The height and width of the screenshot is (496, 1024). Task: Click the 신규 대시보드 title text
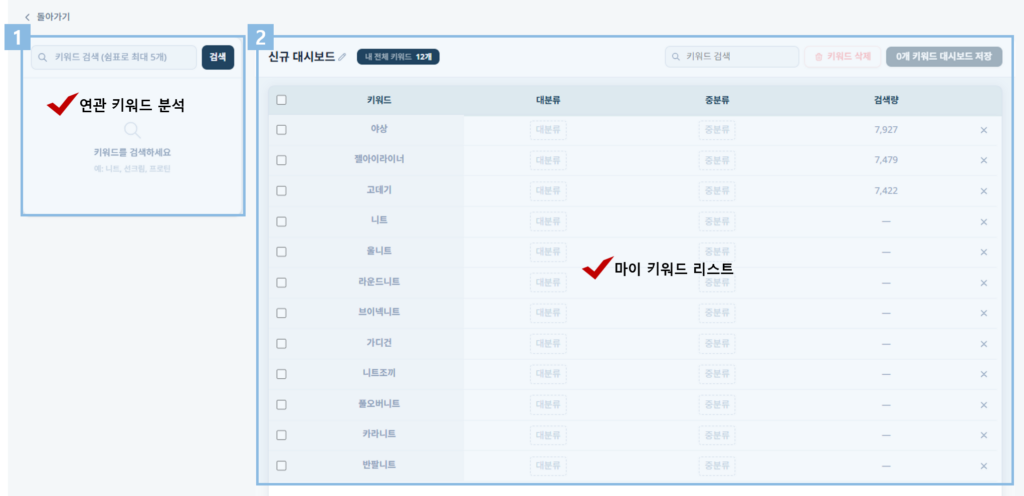[302, 57]
